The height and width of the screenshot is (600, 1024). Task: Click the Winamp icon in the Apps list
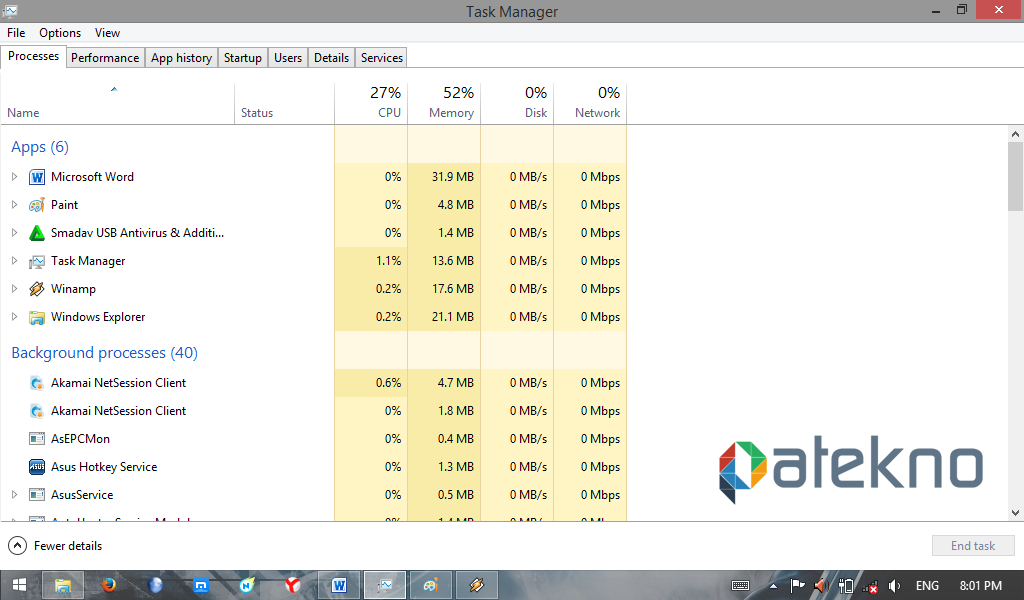tap(37, 289)
